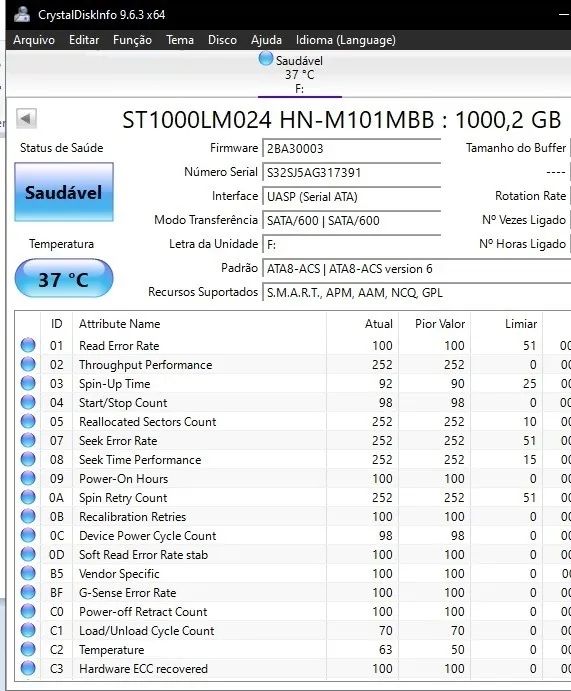Click status circle for Reallocated Sectors Count
This screenshot has width=571, height=691.
coord(28,421)
